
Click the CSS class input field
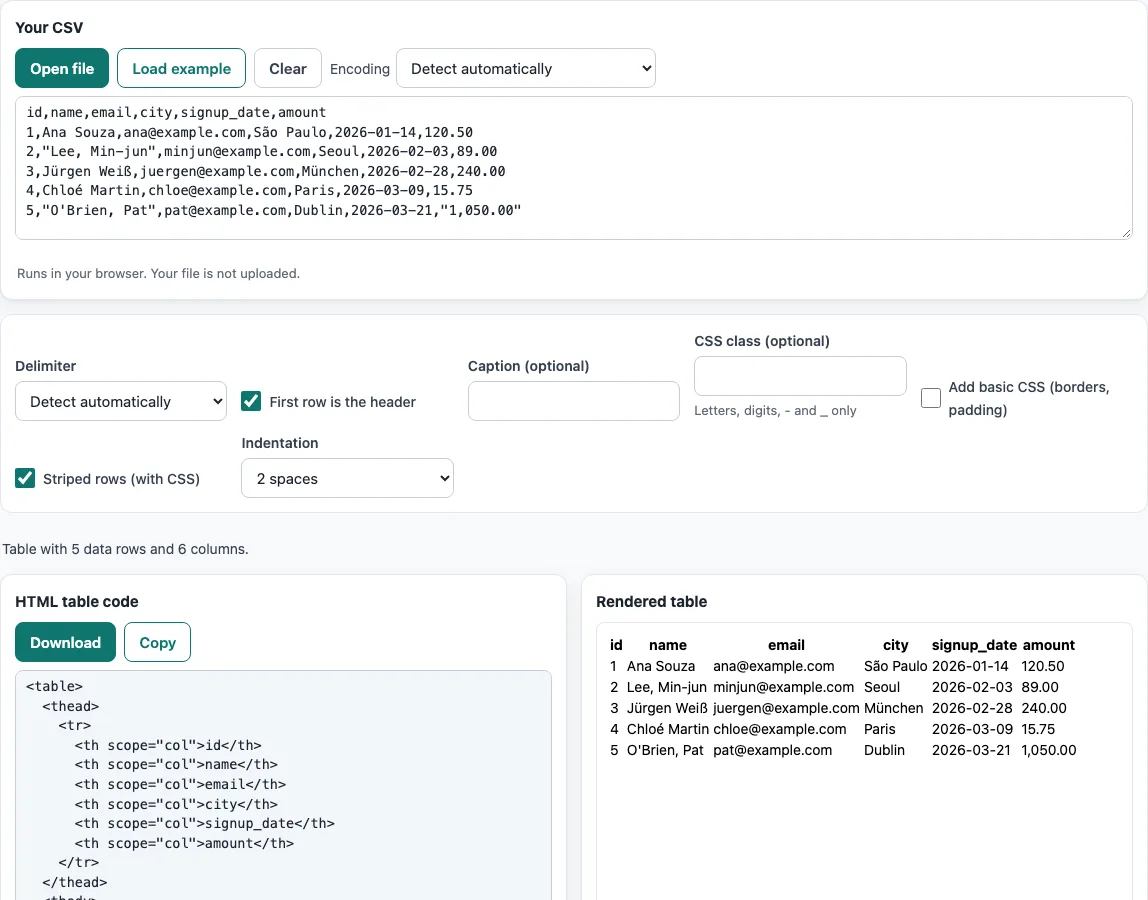(x=800, y=376)
